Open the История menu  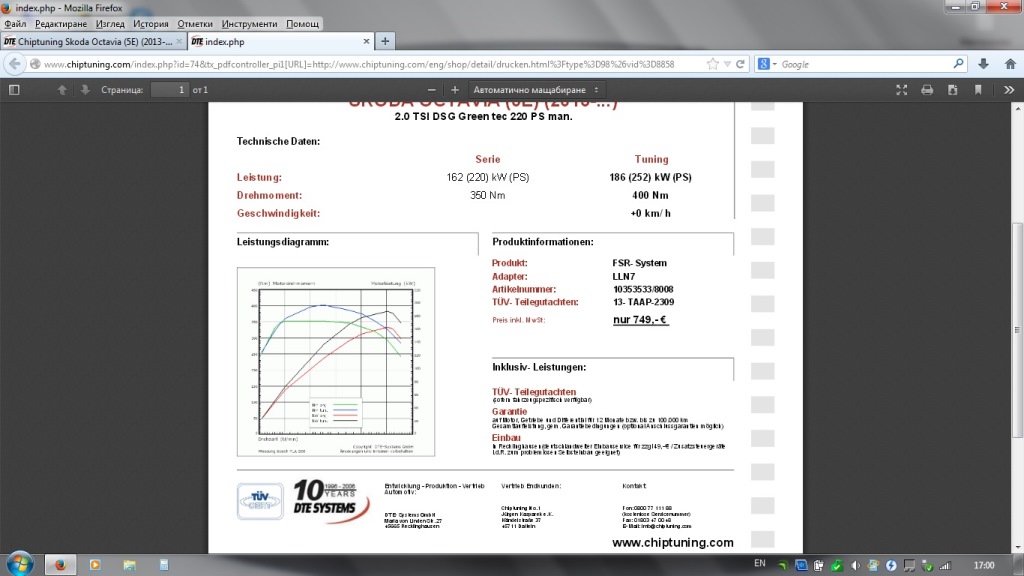pyautogui.click(x=151, y=23)
